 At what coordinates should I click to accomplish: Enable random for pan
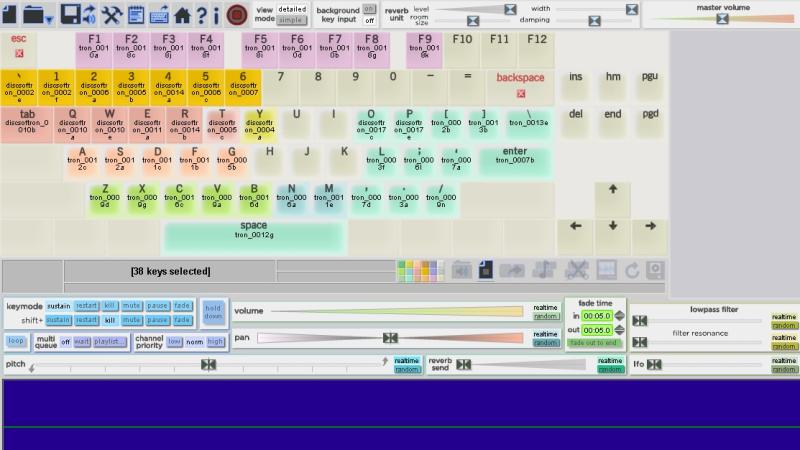click(x=545, y=343)
